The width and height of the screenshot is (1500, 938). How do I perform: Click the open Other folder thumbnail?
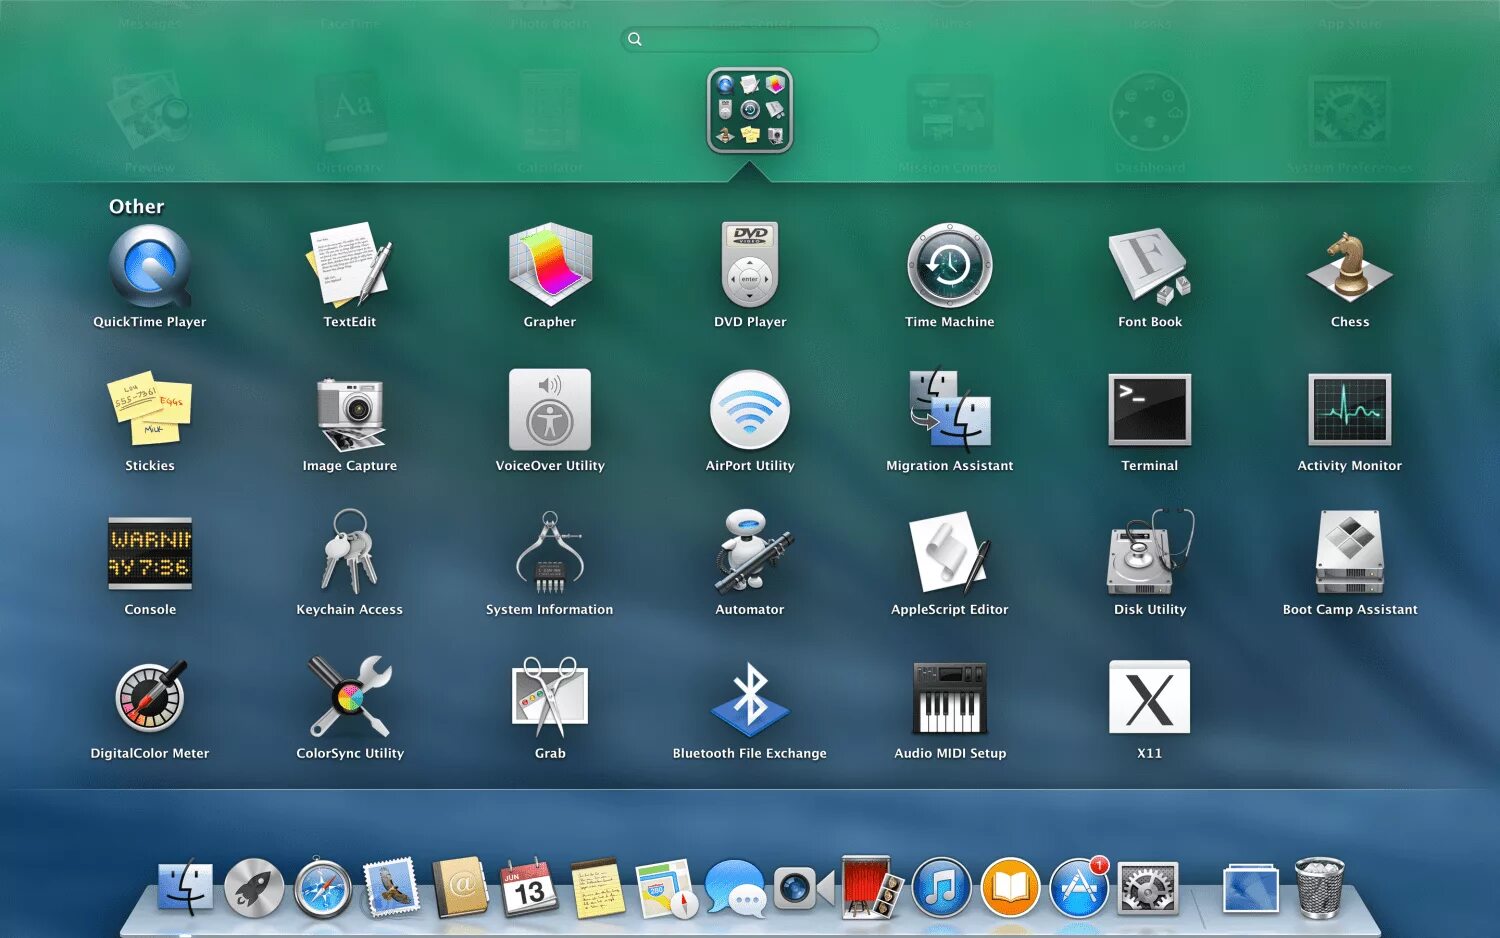pos(750,110)
